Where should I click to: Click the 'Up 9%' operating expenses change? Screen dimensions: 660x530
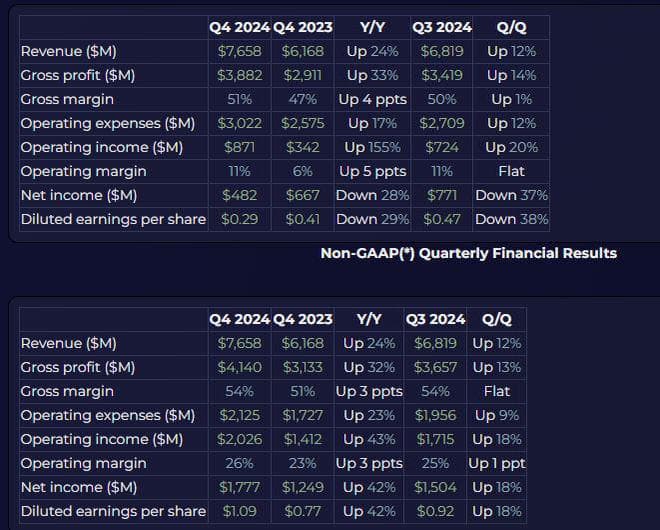496,415
